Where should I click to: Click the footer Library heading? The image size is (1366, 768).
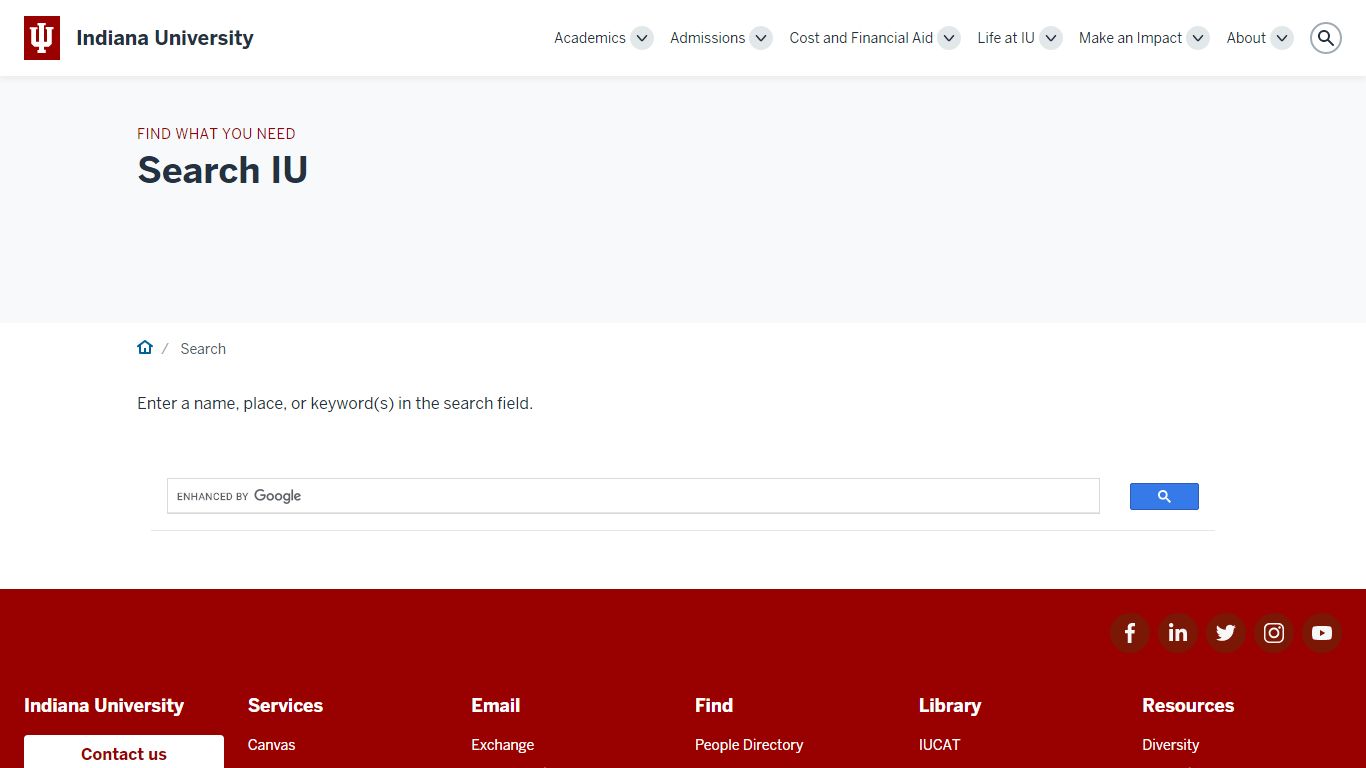coord(950,705)
